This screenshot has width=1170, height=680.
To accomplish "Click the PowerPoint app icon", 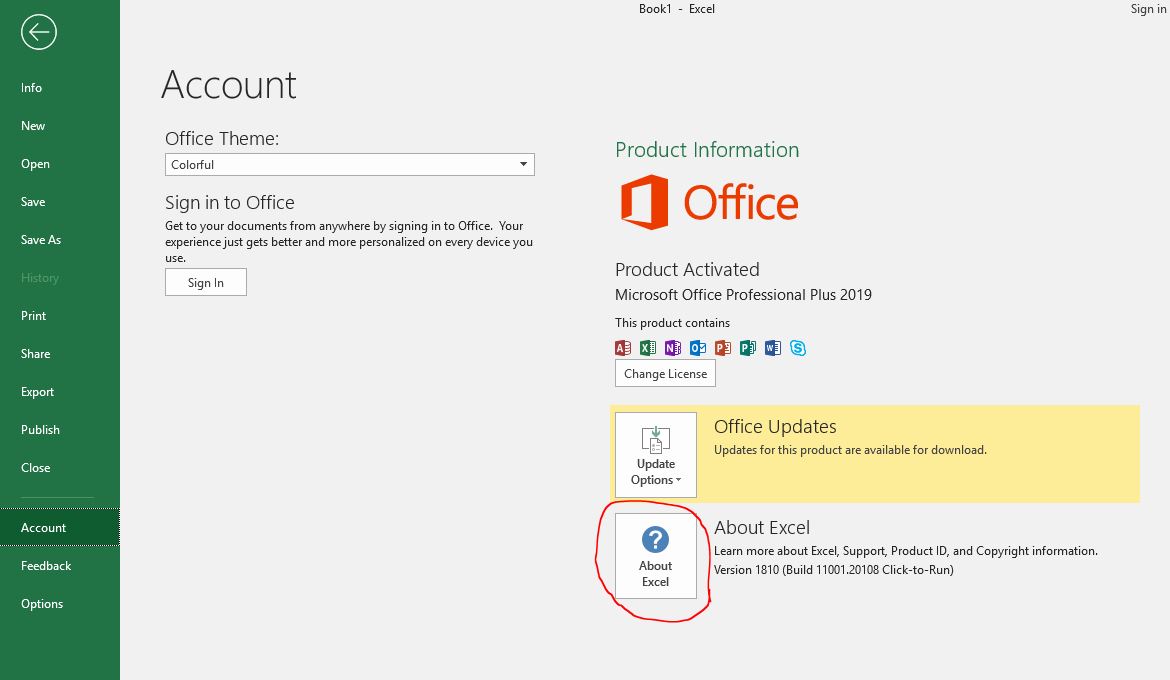I will point(722,348).
